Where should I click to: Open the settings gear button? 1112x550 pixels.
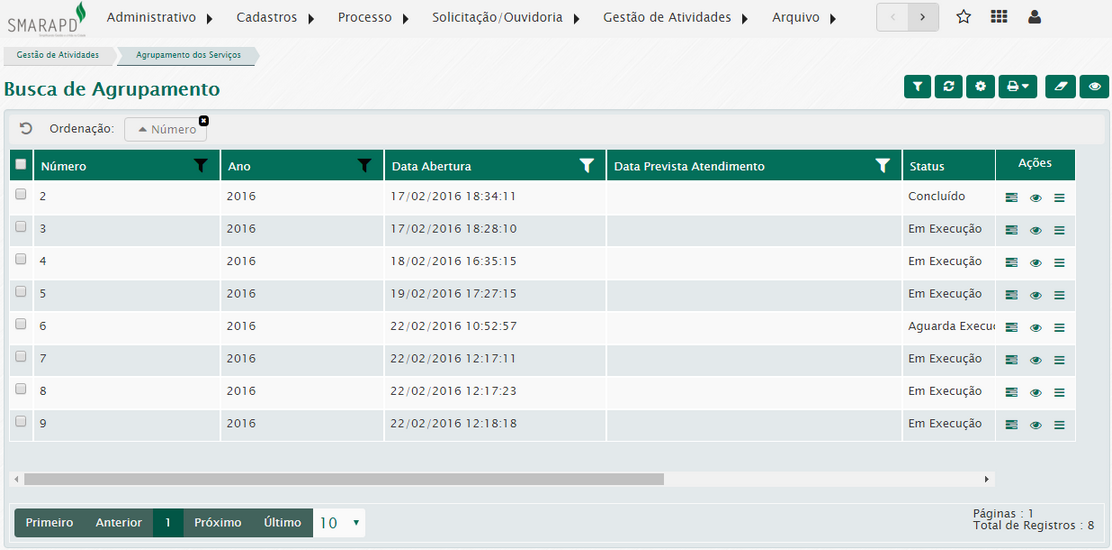coord(980,87)
